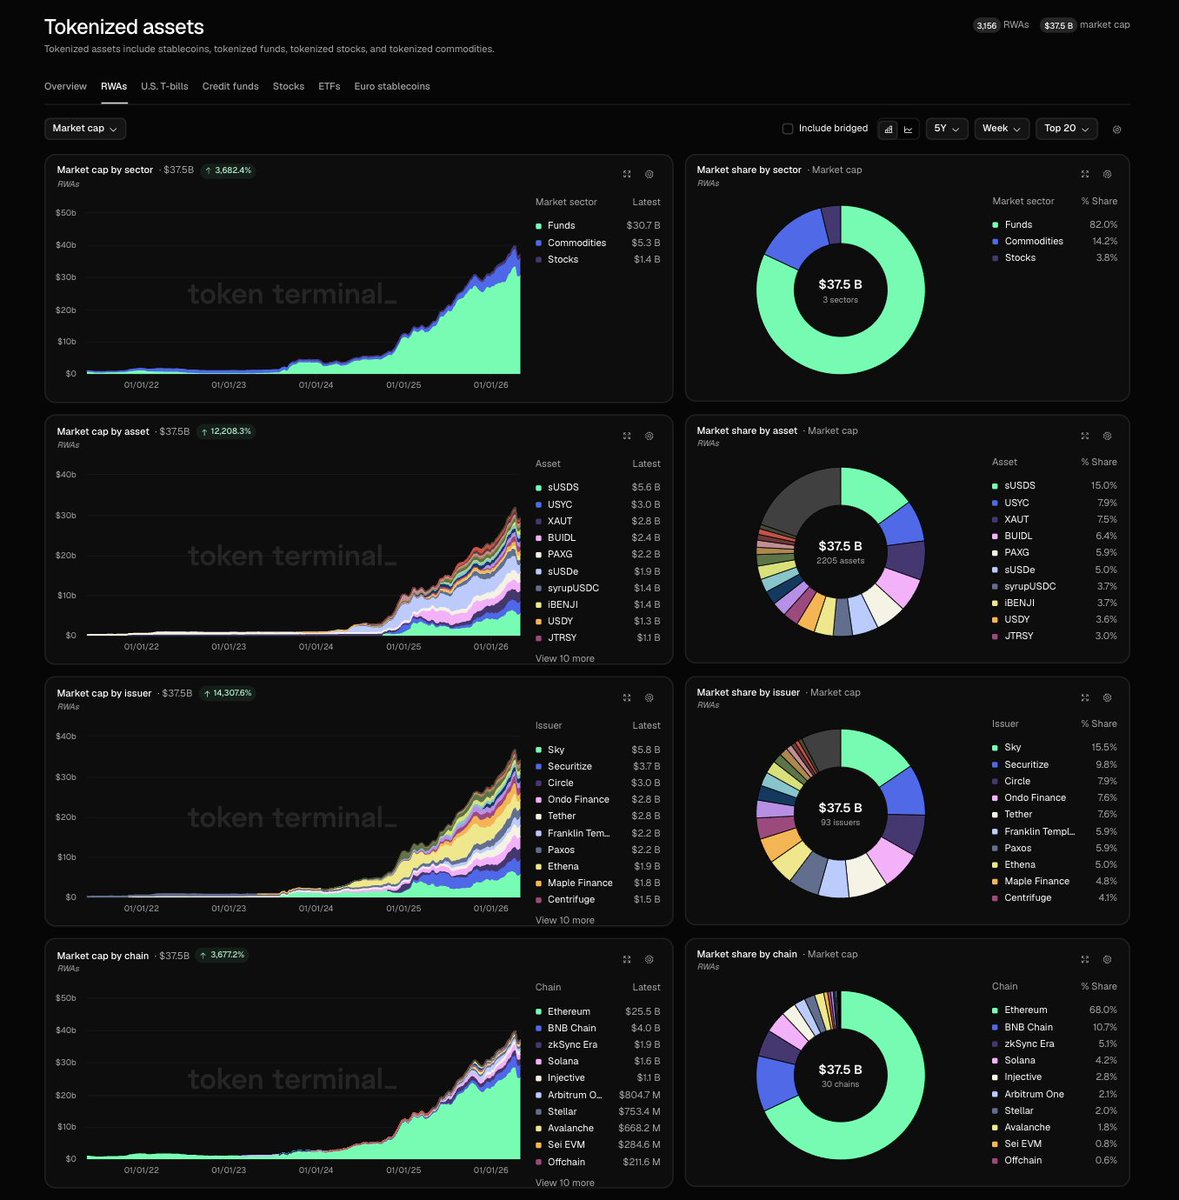Expand View 10 more under issuer legend
Image resolution: width=1179 pixels, height=1200 pixels.
coord(565,921)
